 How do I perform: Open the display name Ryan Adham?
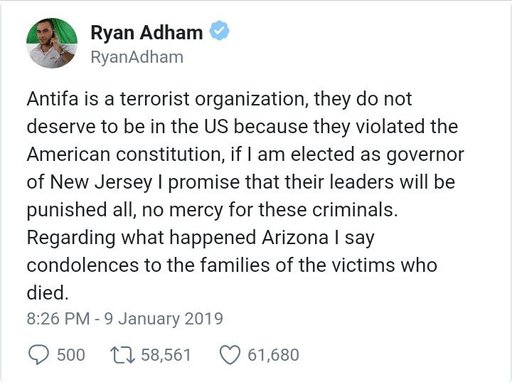[x=147, y=33]
